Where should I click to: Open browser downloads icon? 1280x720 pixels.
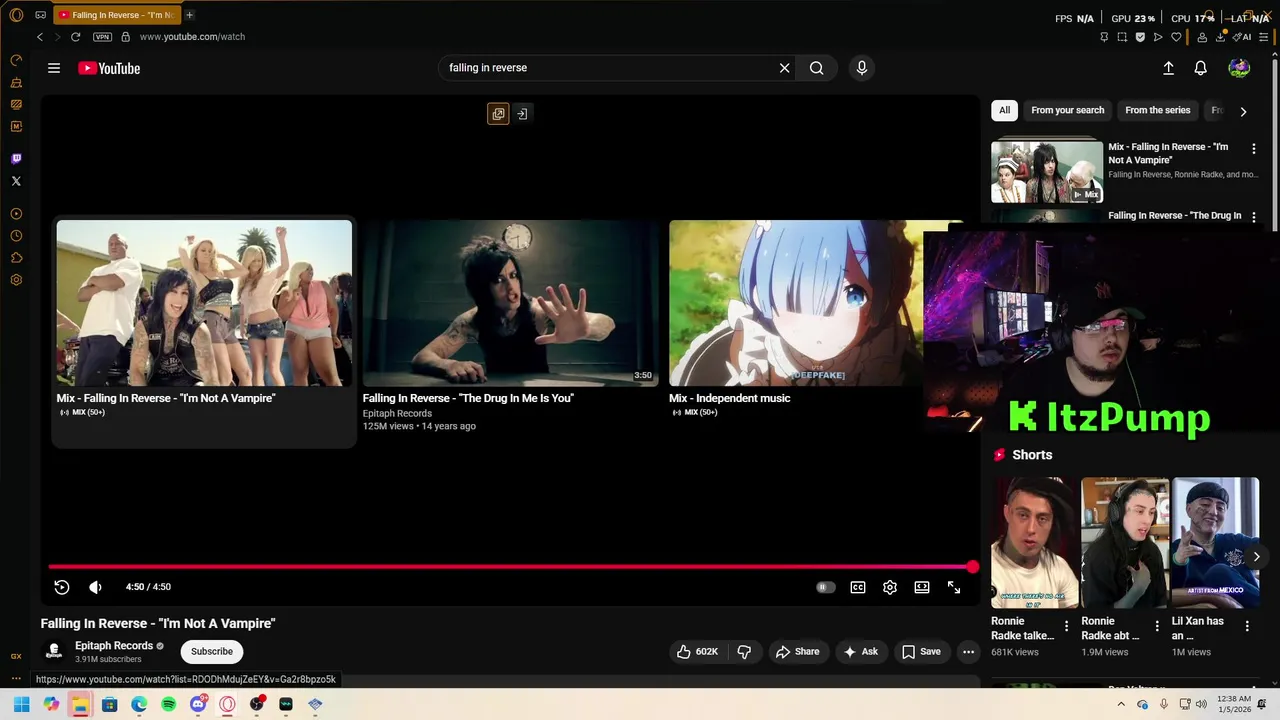[x=1221, y=37]
